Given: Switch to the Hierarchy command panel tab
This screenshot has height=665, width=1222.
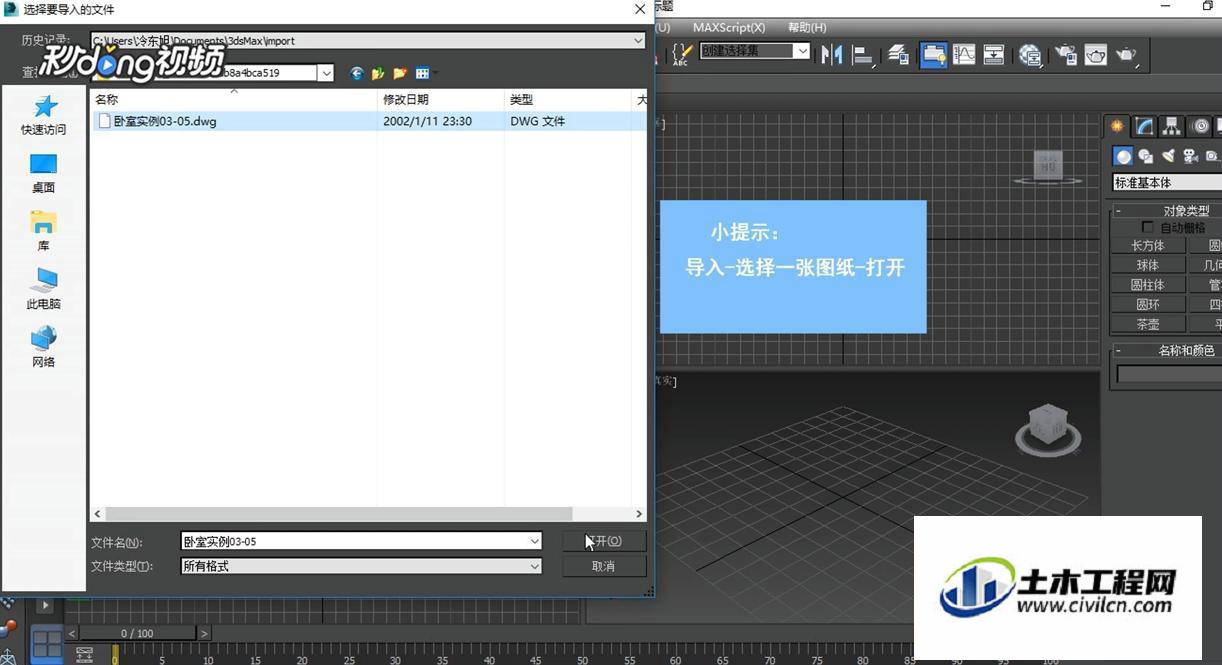Looking at the screenshot, I should pyautogui.click(x=1172, y=126).
